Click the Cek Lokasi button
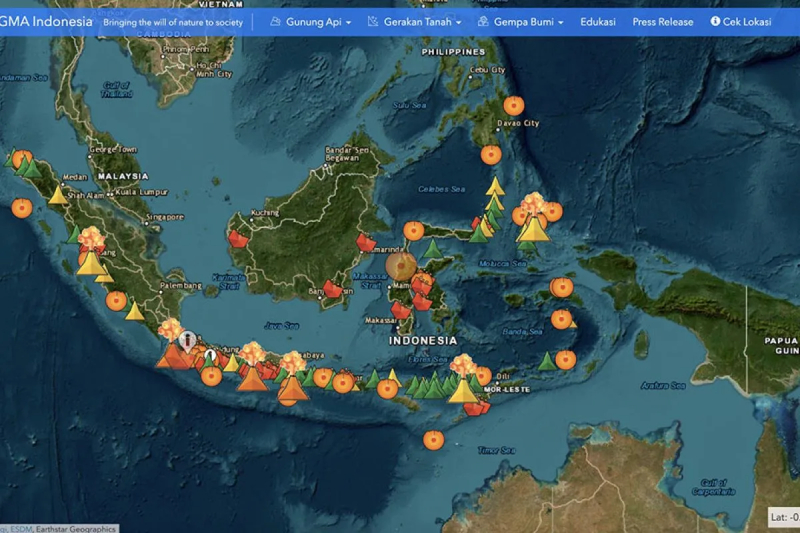 [740, 21]
